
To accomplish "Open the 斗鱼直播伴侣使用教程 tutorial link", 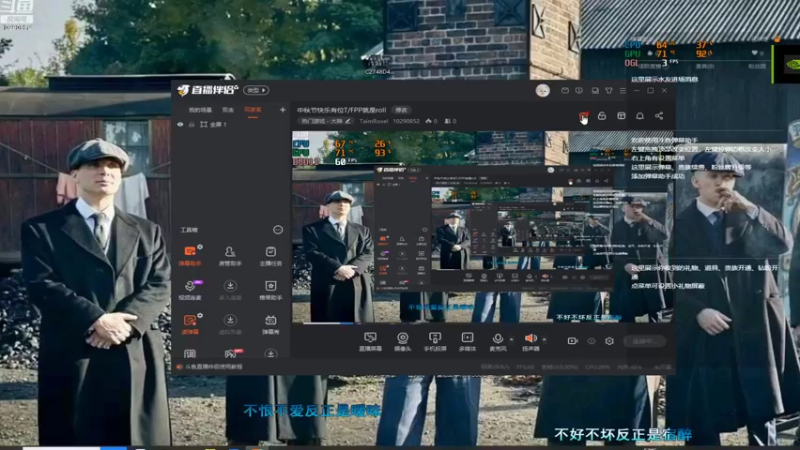I will click(214, 367).
